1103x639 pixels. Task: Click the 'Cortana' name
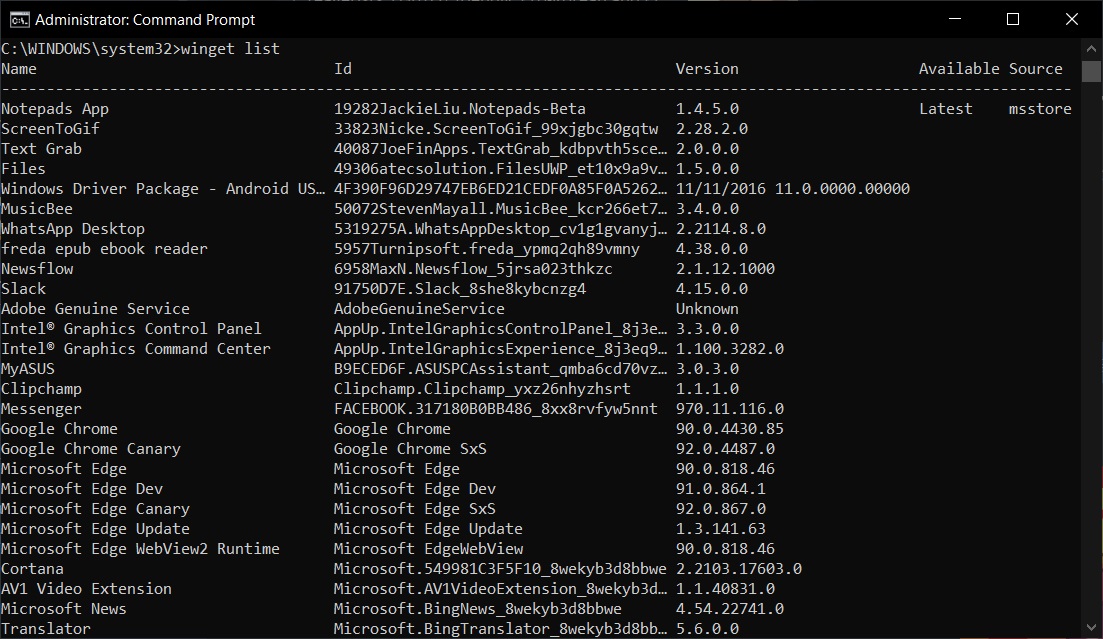(32, 569)
